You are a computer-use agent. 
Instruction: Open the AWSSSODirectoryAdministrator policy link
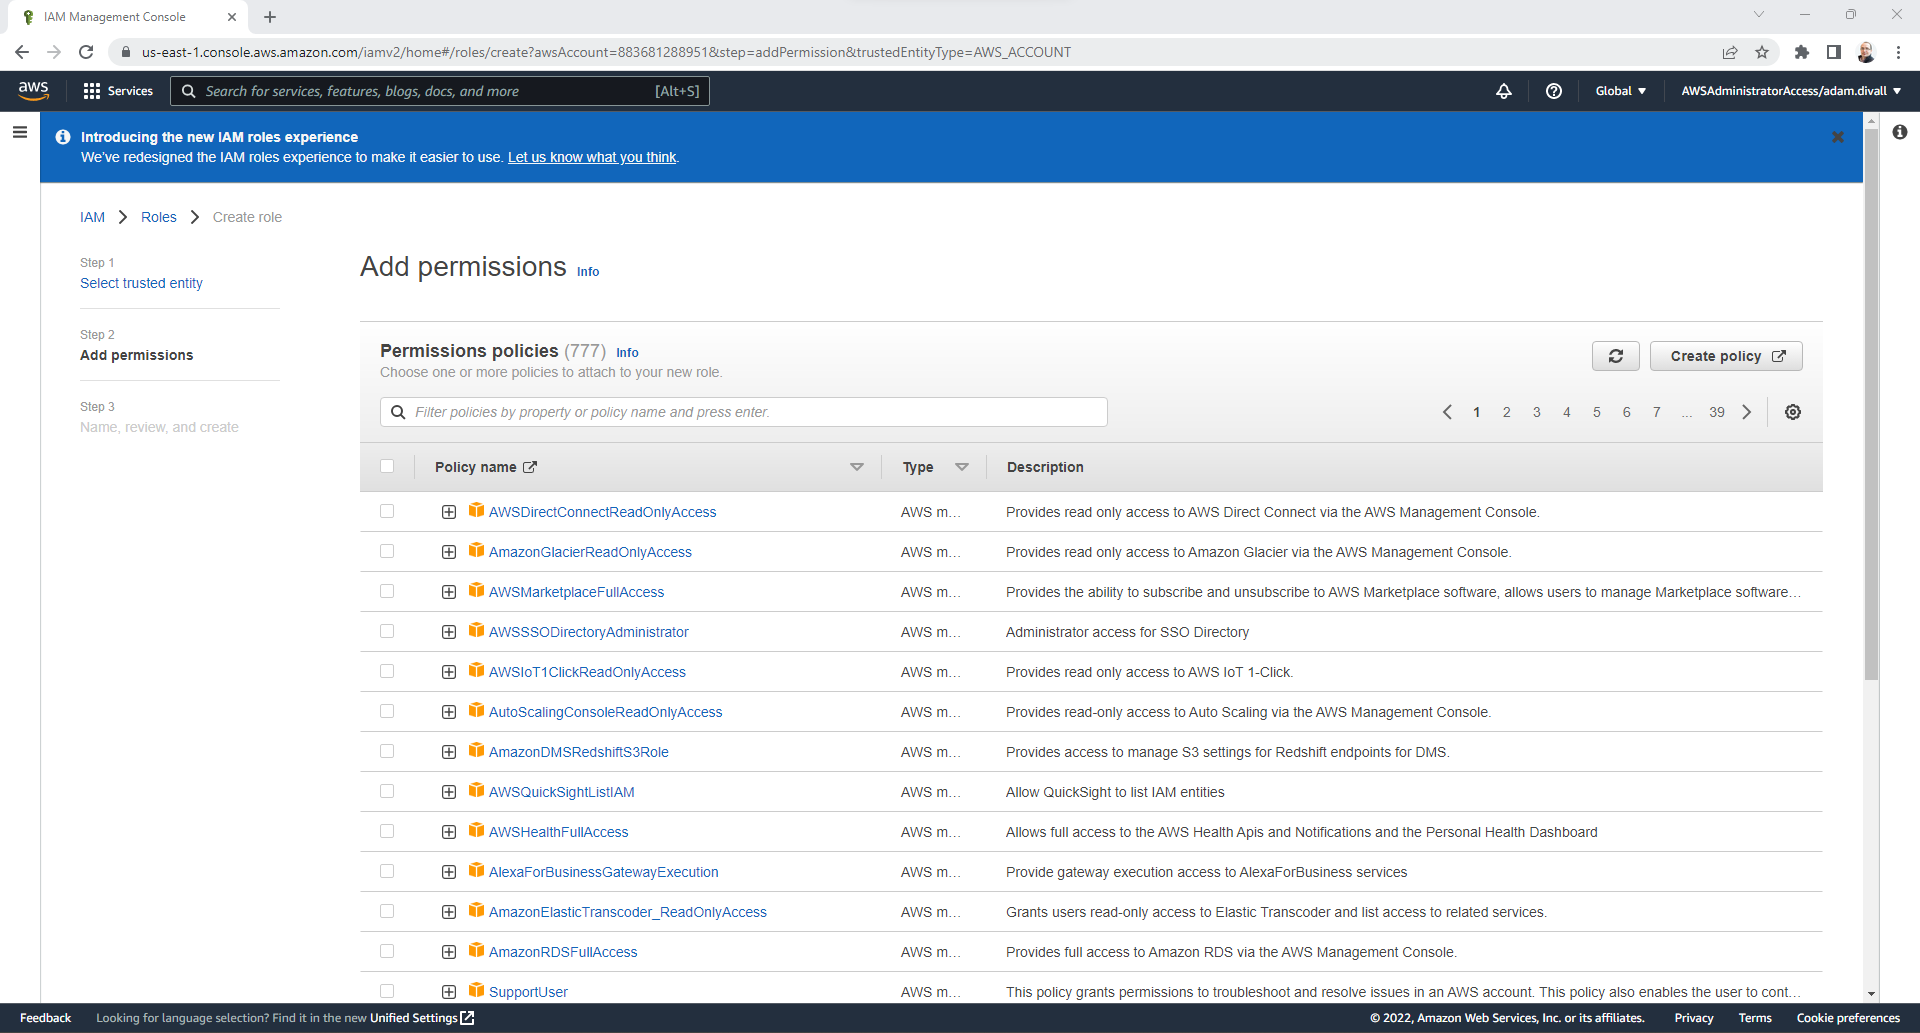pyautogui.click(x=588, y=632)
